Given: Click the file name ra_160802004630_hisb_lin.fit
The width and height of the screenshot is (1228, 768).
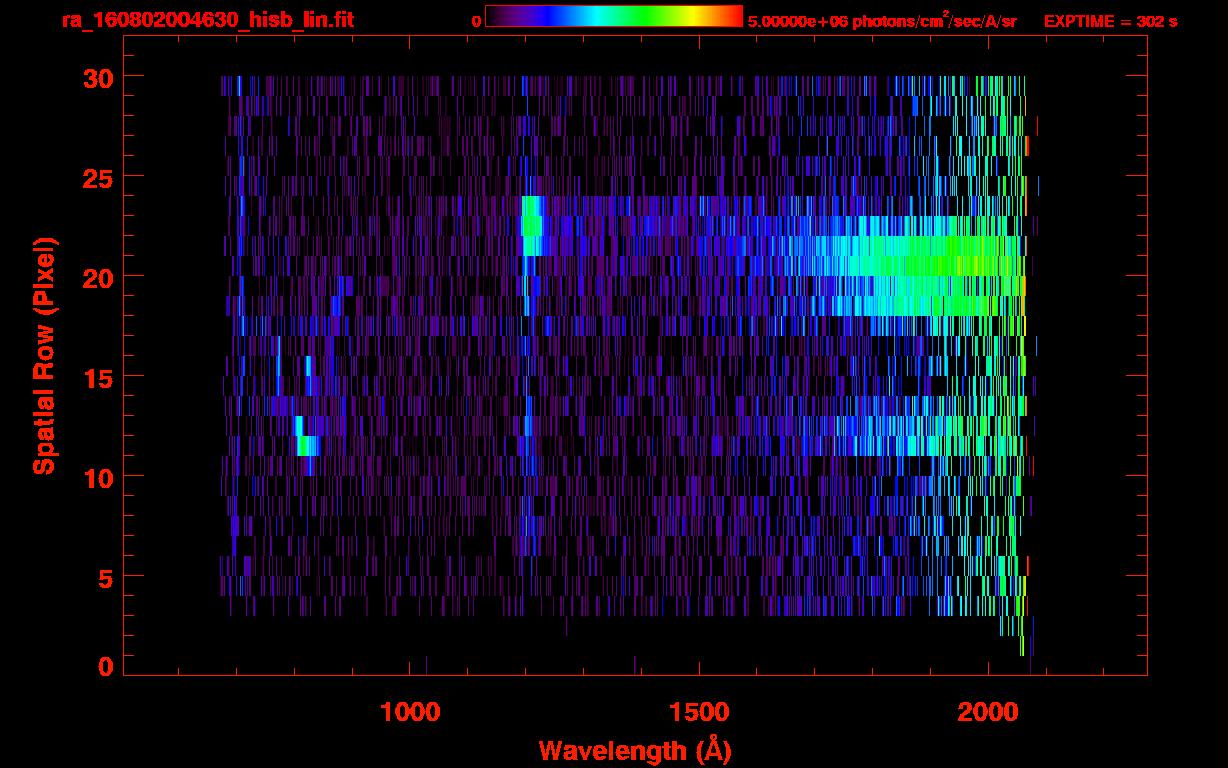Looking at the screenshot, I should [x=207, y=20].
